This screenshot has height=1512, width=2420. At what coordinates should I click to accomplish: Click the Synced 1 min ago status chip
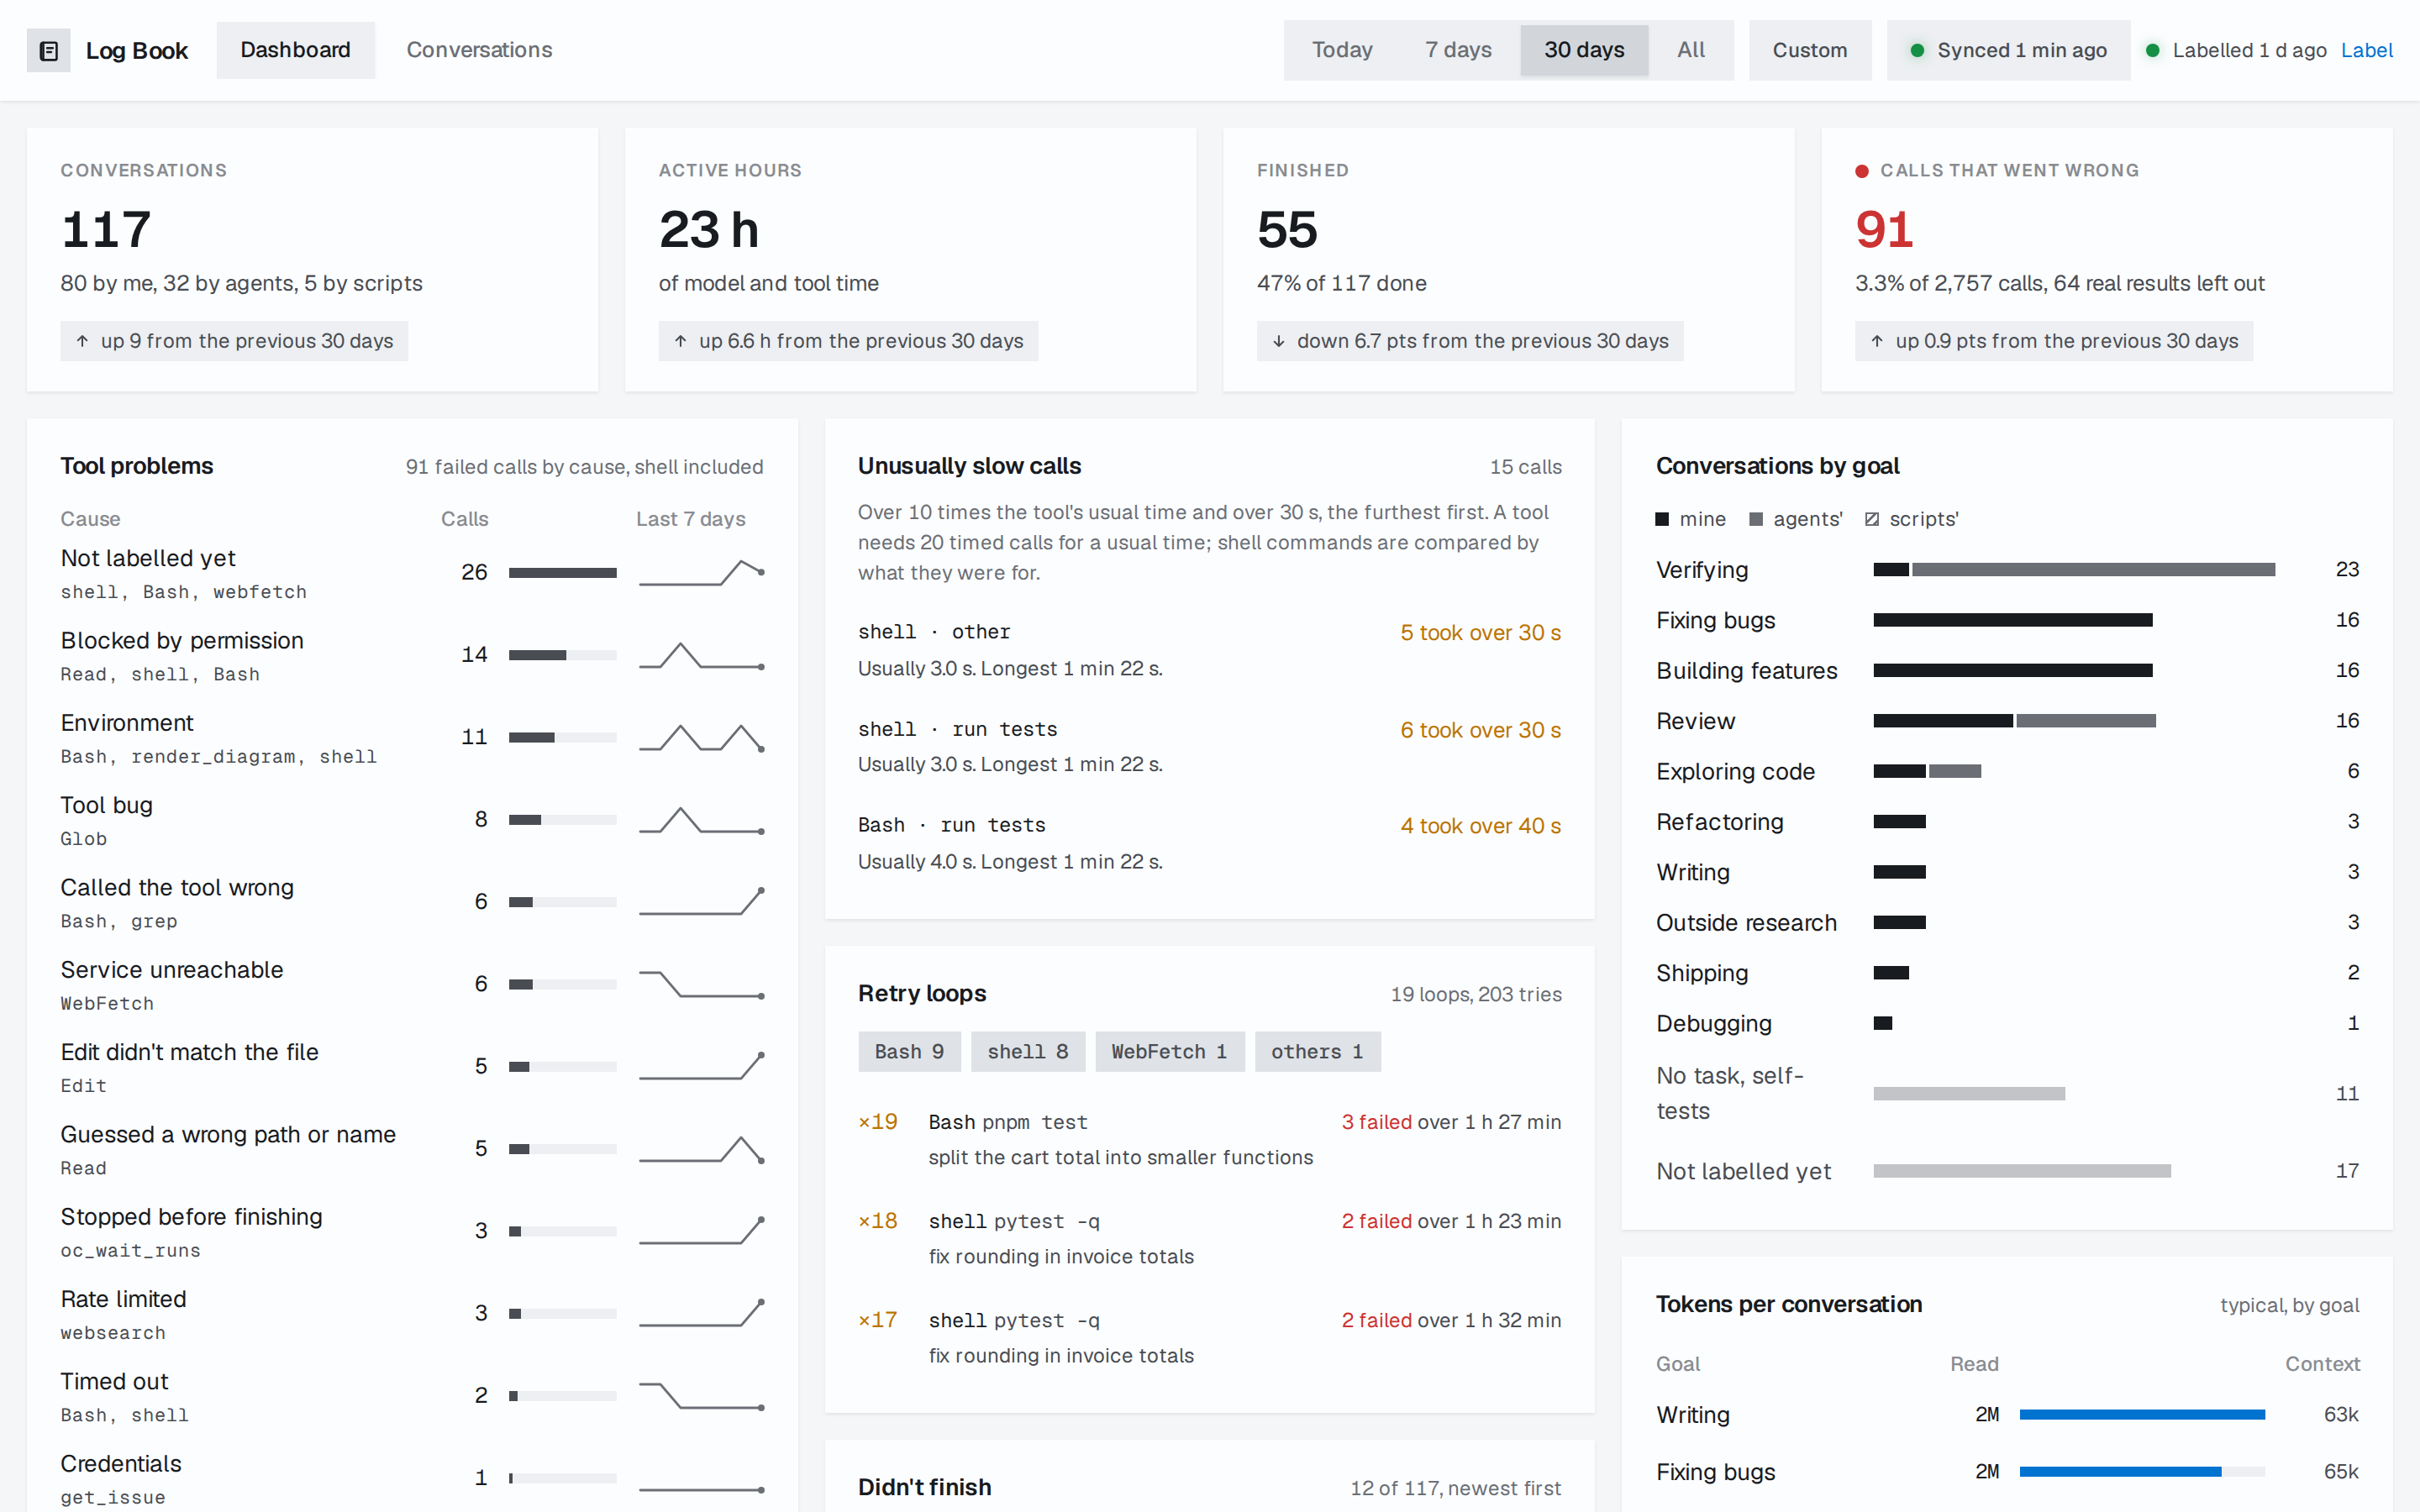pyautogui.click(x=2008, y=50)
